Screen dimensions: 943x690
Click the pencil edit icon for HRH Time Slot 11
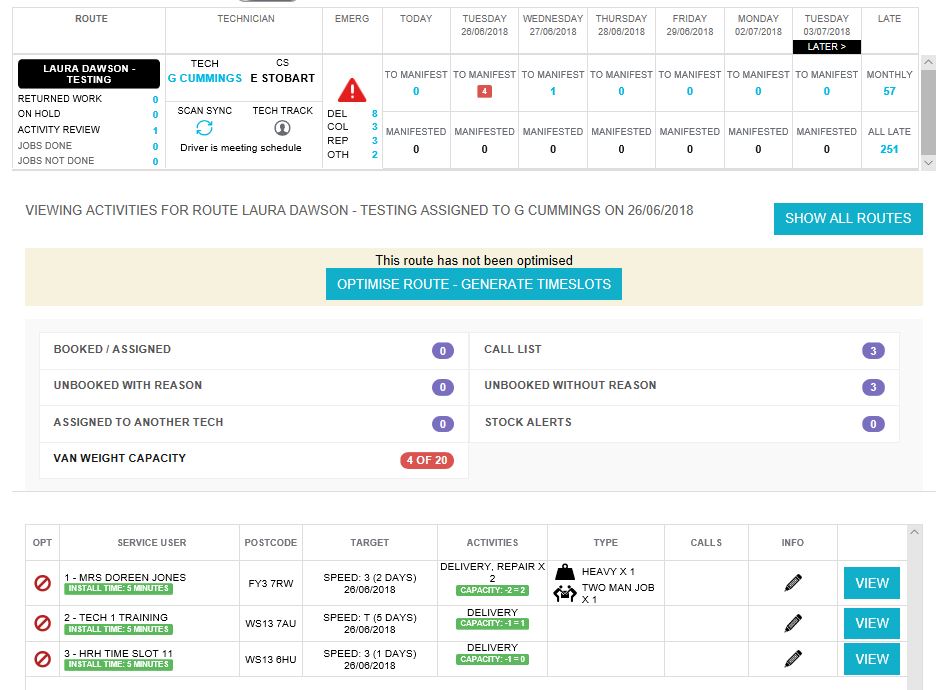[793, 659]
